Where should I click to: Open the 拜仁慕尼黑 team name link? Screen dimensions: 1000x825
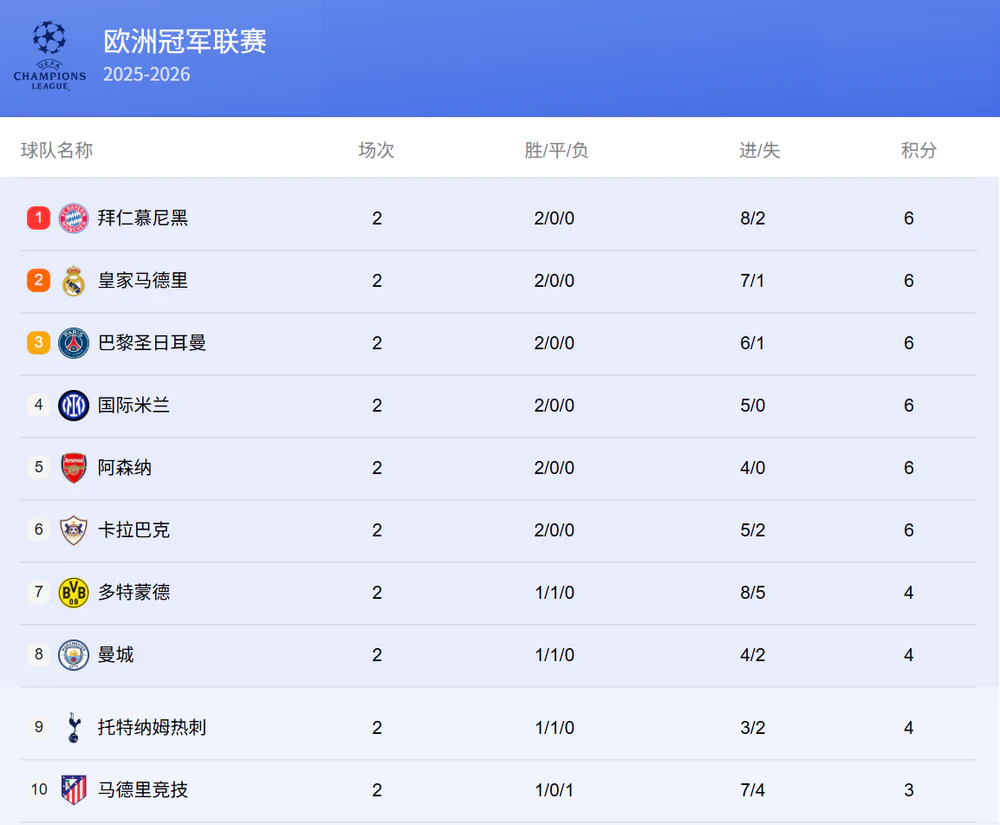click(x=143, y=218)
